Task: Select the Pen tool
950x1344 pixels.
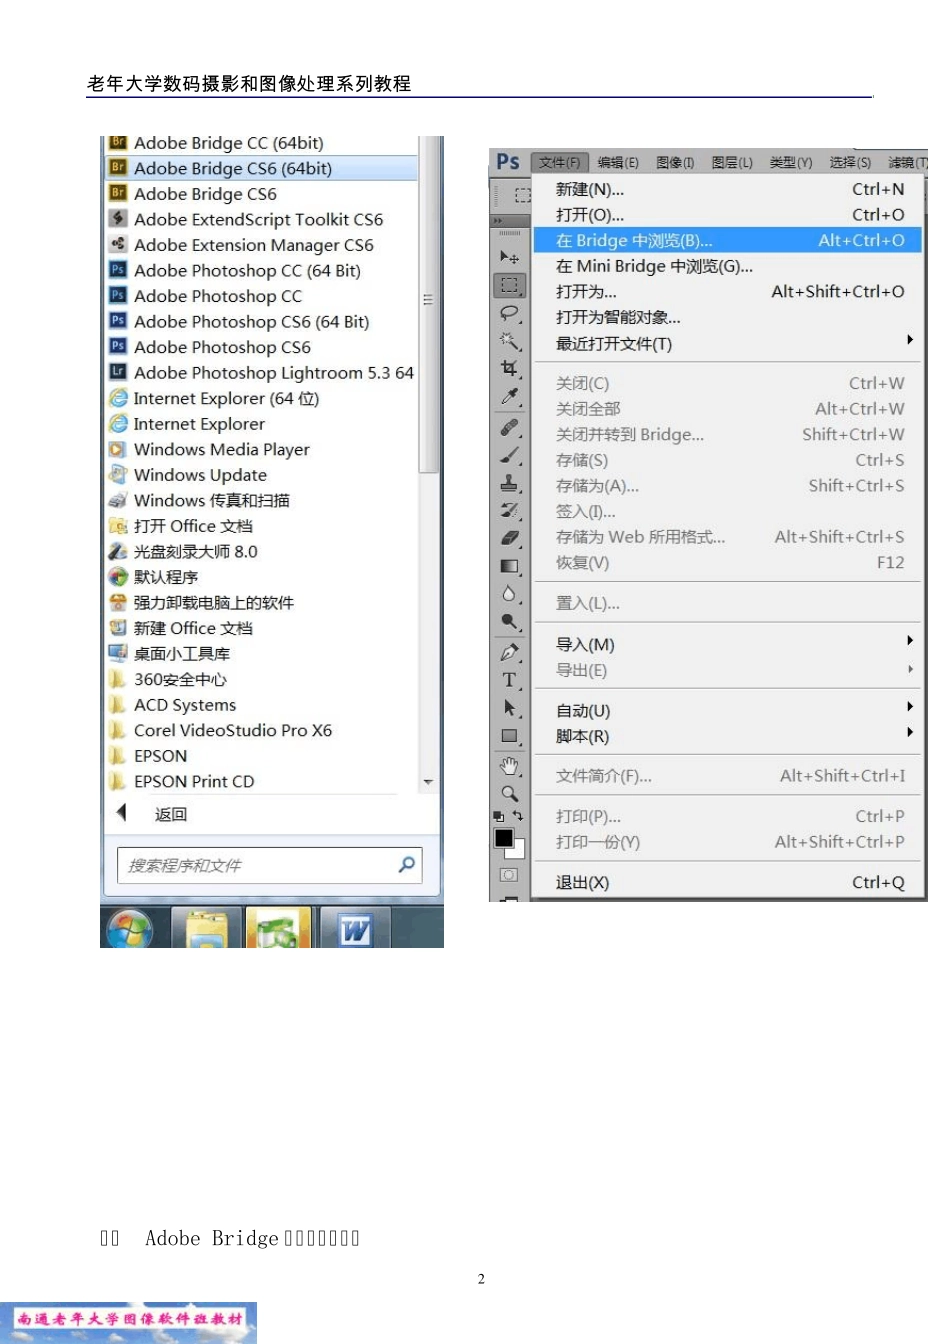Action: 509,652
